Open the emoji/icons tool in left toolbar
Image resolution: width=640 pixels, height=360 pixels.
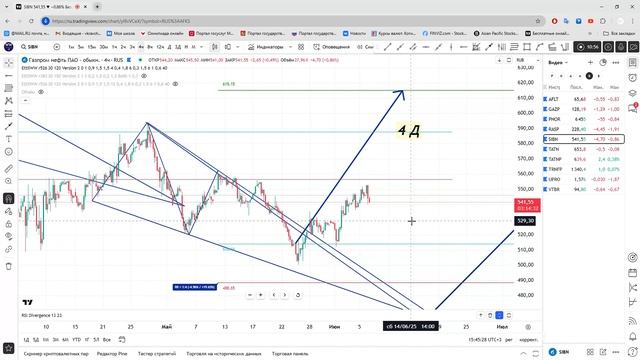click(9, 152)
